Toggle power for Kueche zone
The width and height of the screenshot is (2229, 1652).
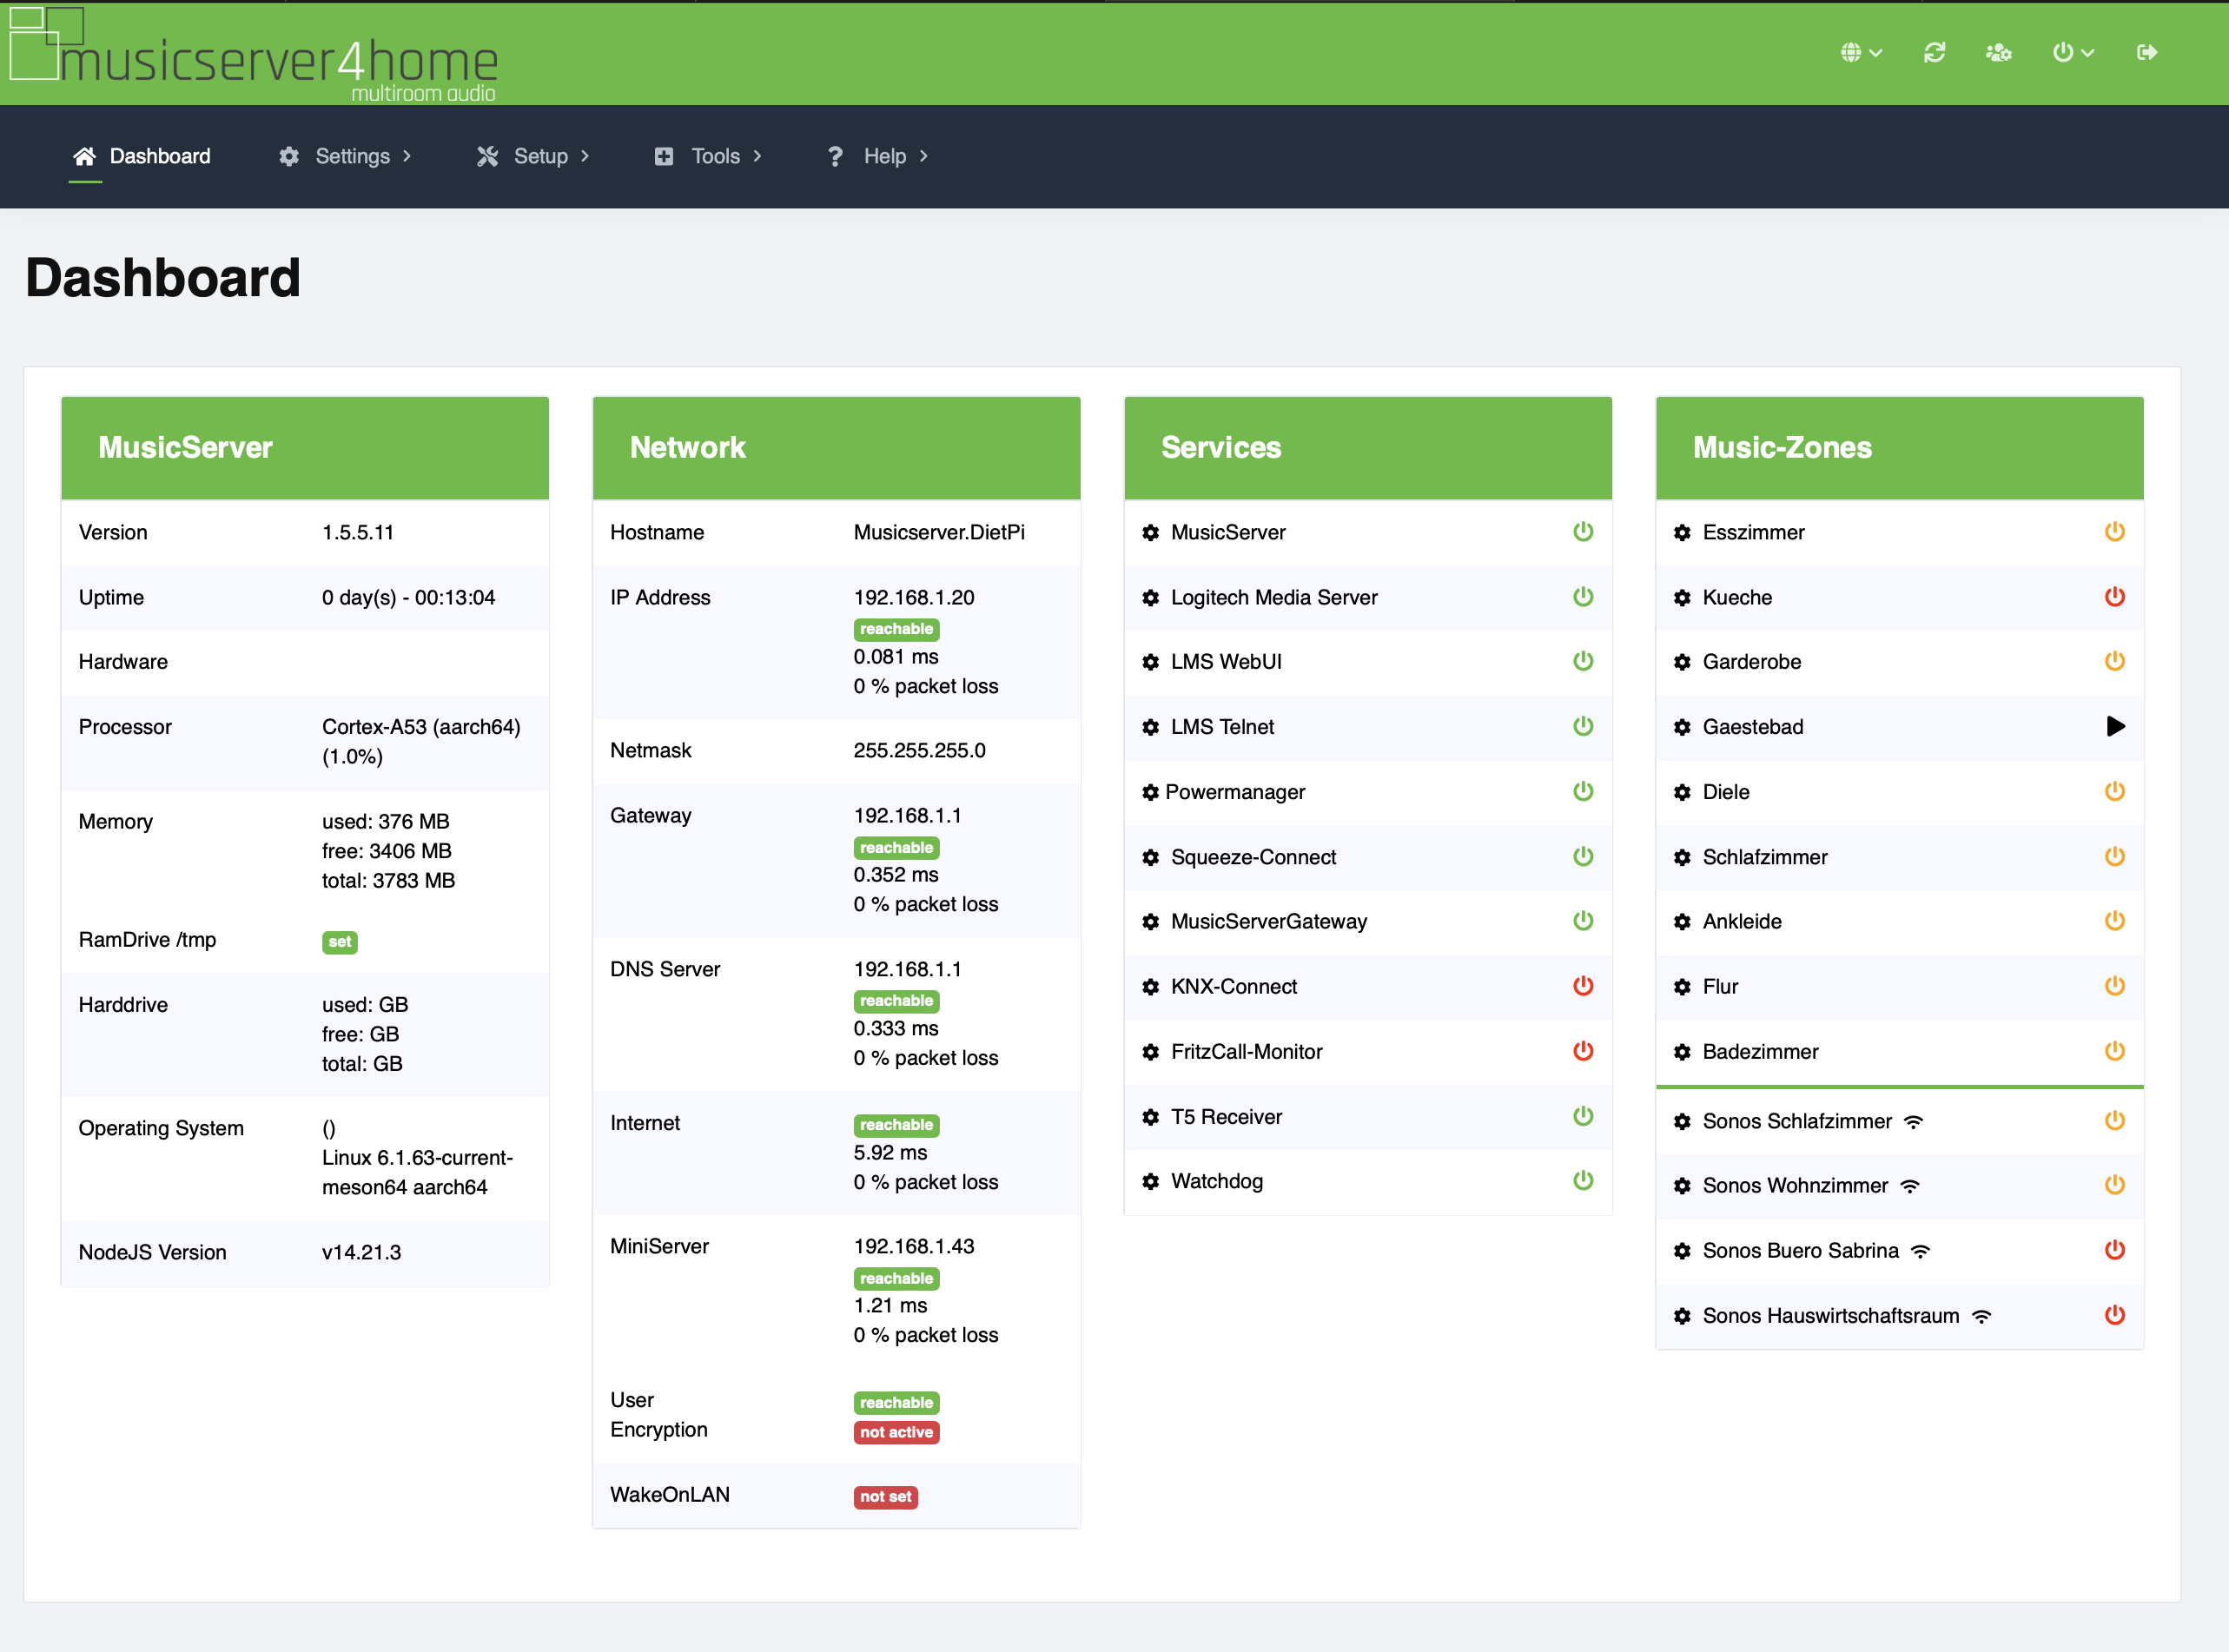2114,597
